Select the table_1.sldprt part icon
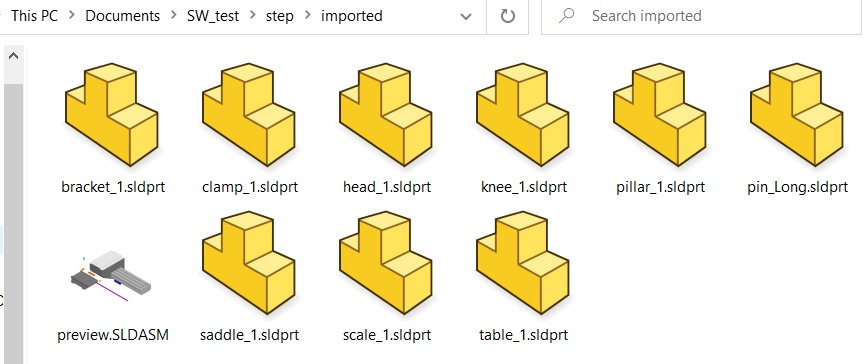This screenshot has height=364, width=865. tap(522, 263)
